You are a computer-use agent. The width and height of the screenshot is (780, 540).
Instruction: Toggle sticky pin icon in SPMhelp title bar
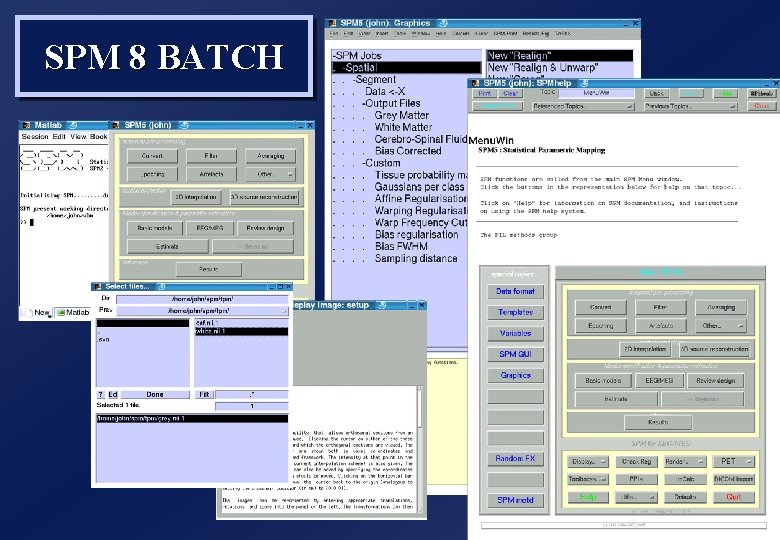585,83
